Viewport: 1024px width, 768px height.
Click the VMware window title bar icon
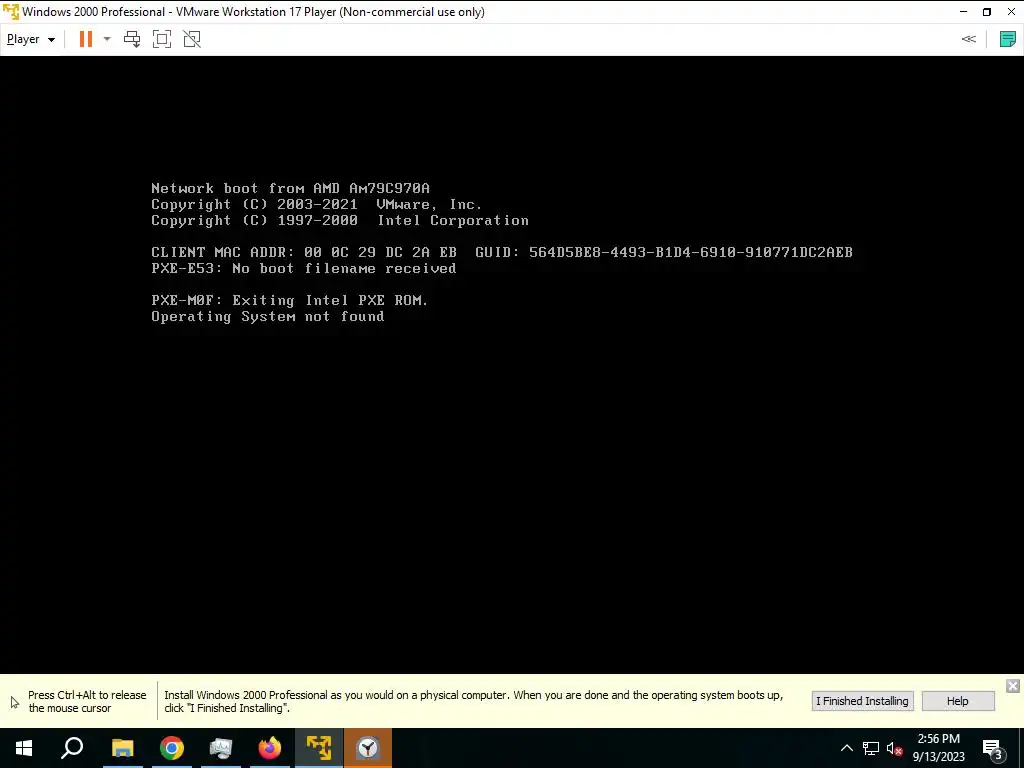(x=11, y=12)
